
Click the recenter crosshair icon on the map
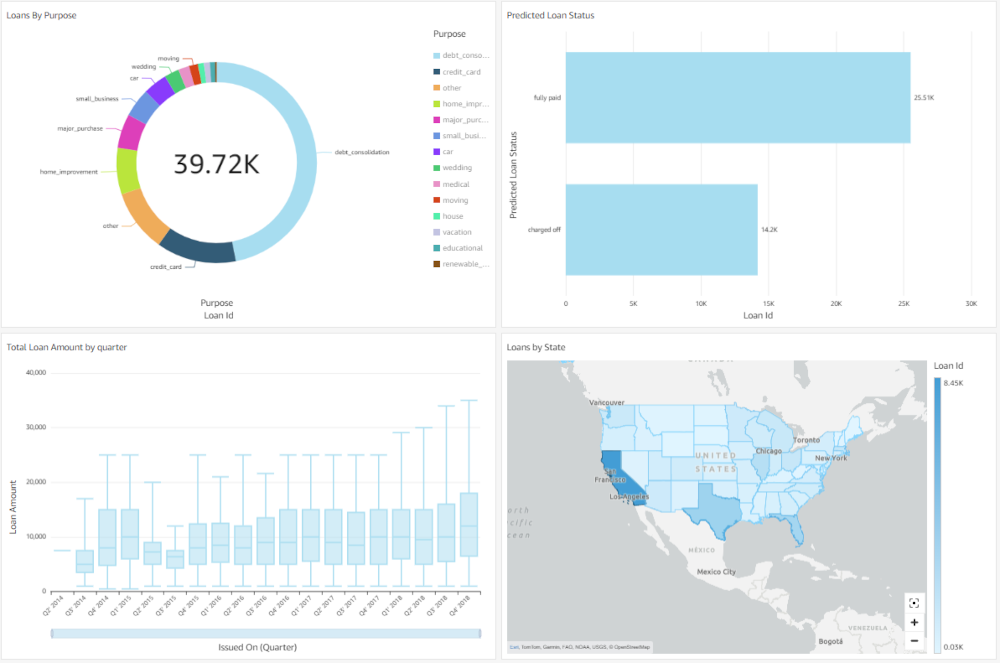tap(914, 603)
